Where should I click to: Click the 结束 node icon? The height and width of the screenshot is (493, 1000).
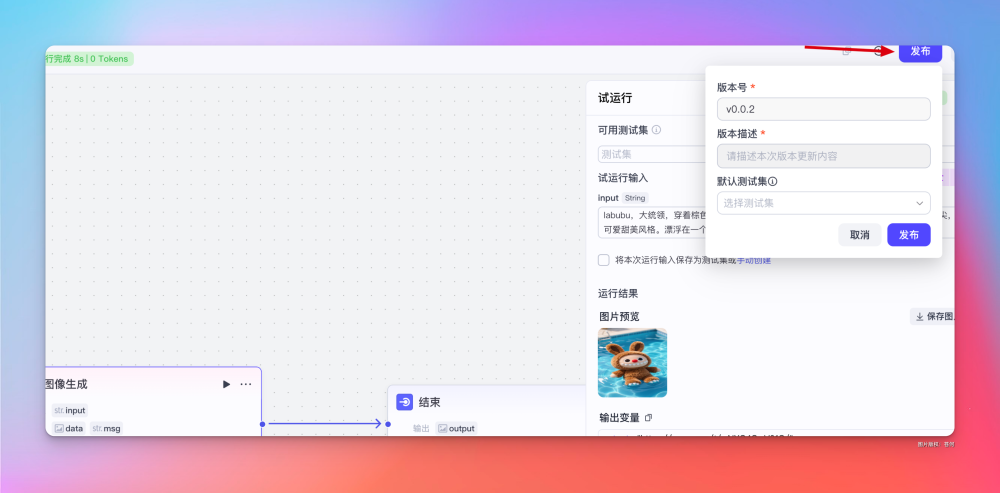pos(404,402)
